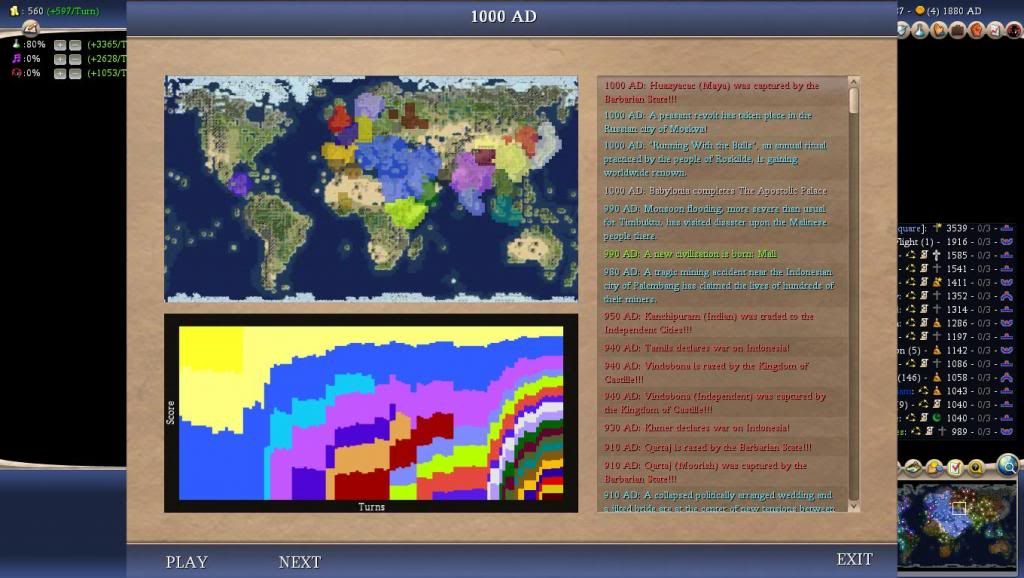The image size is (1024, 578).
Task: Decrease culture rate with minus button
Action: [x=75, y=59]
